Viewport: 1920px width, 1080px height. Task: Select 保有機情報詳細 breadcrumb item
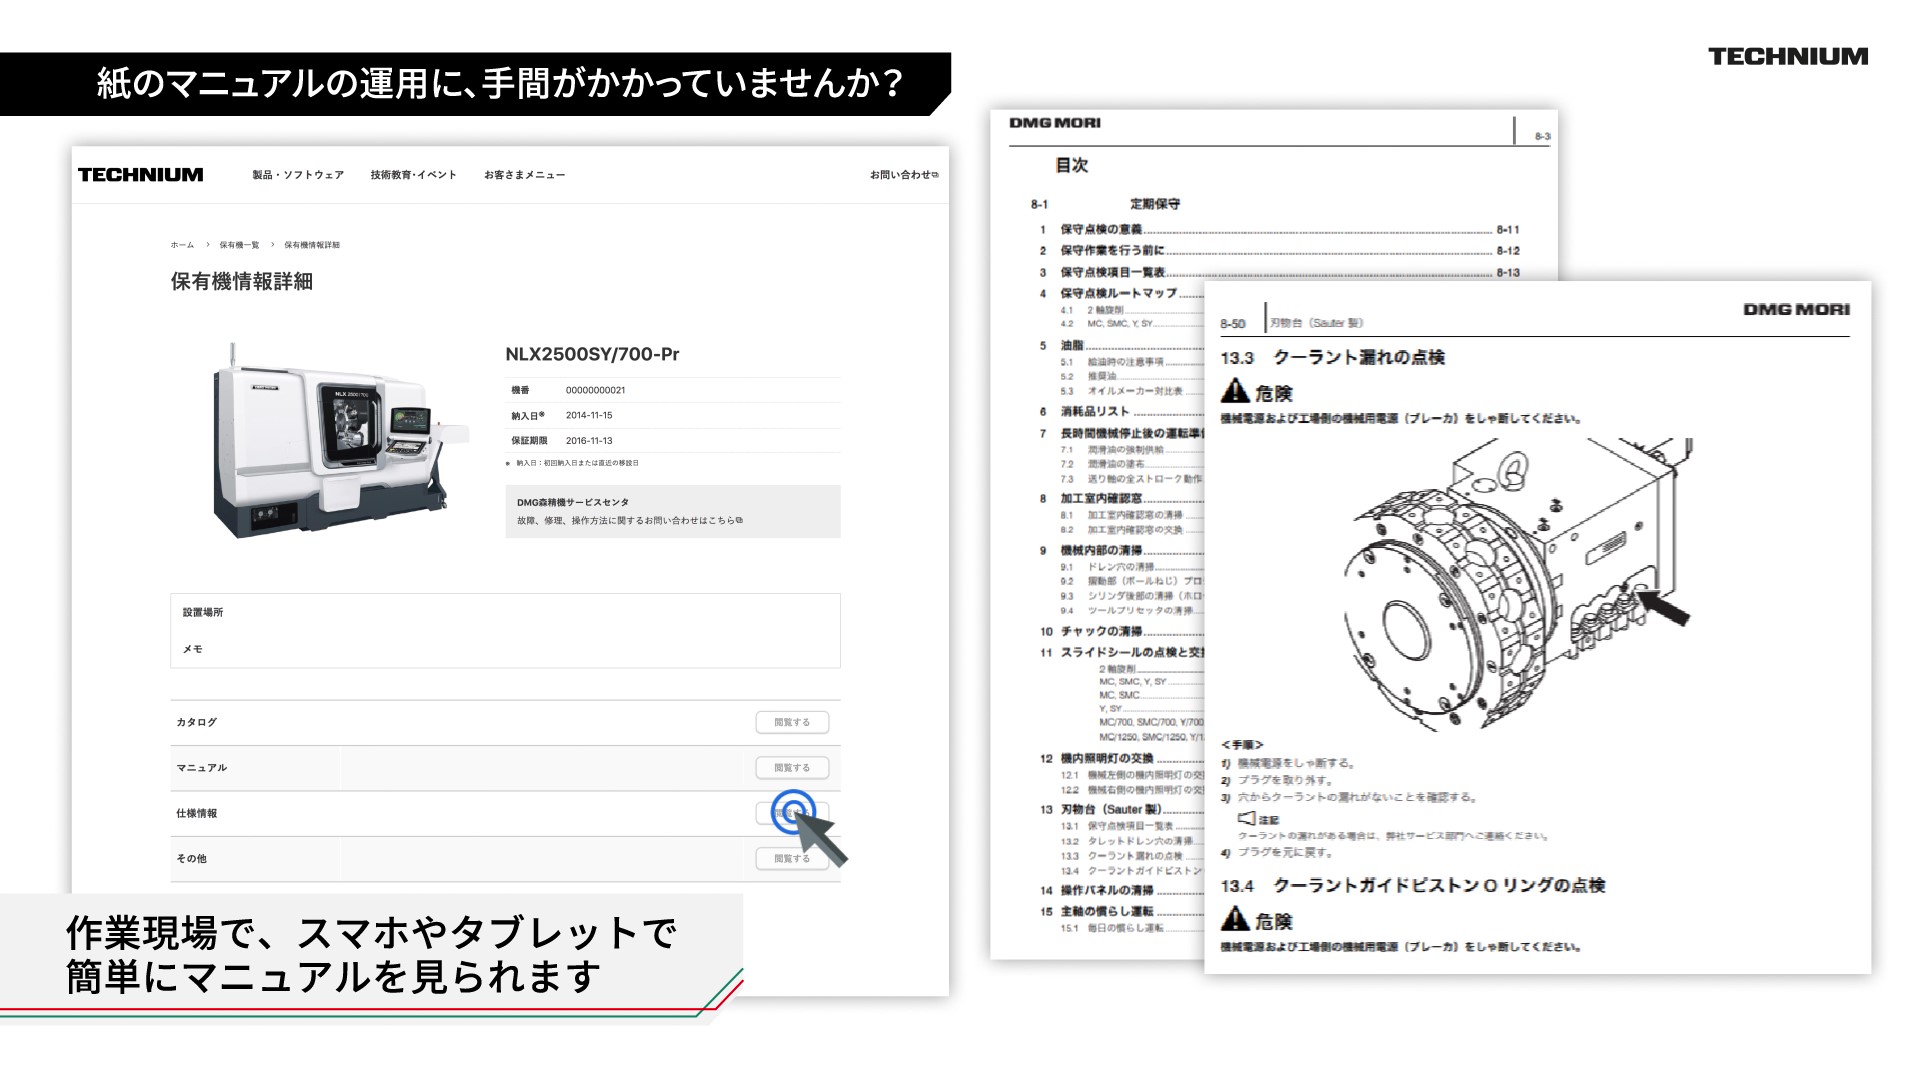(312, 245)
